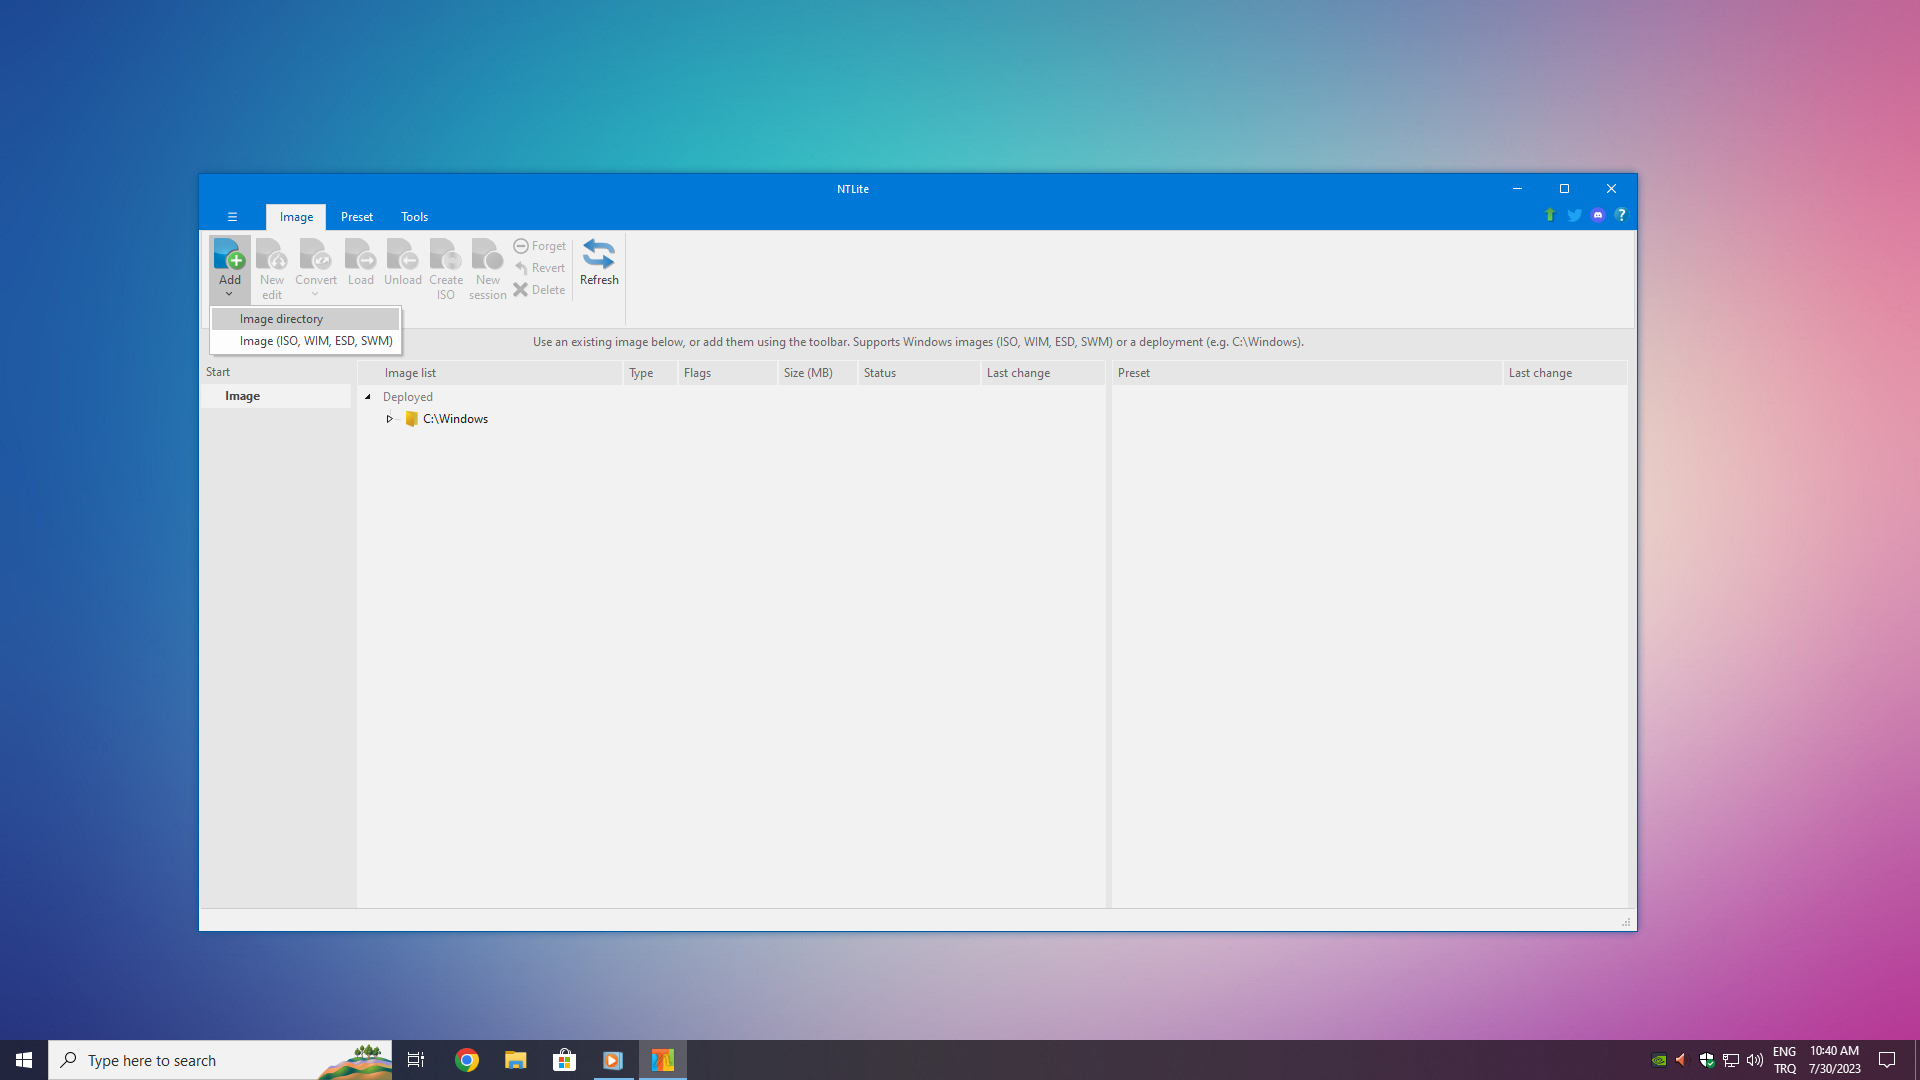
Task: Open the Twitter bird icon link
Action: coord(1574,215)
